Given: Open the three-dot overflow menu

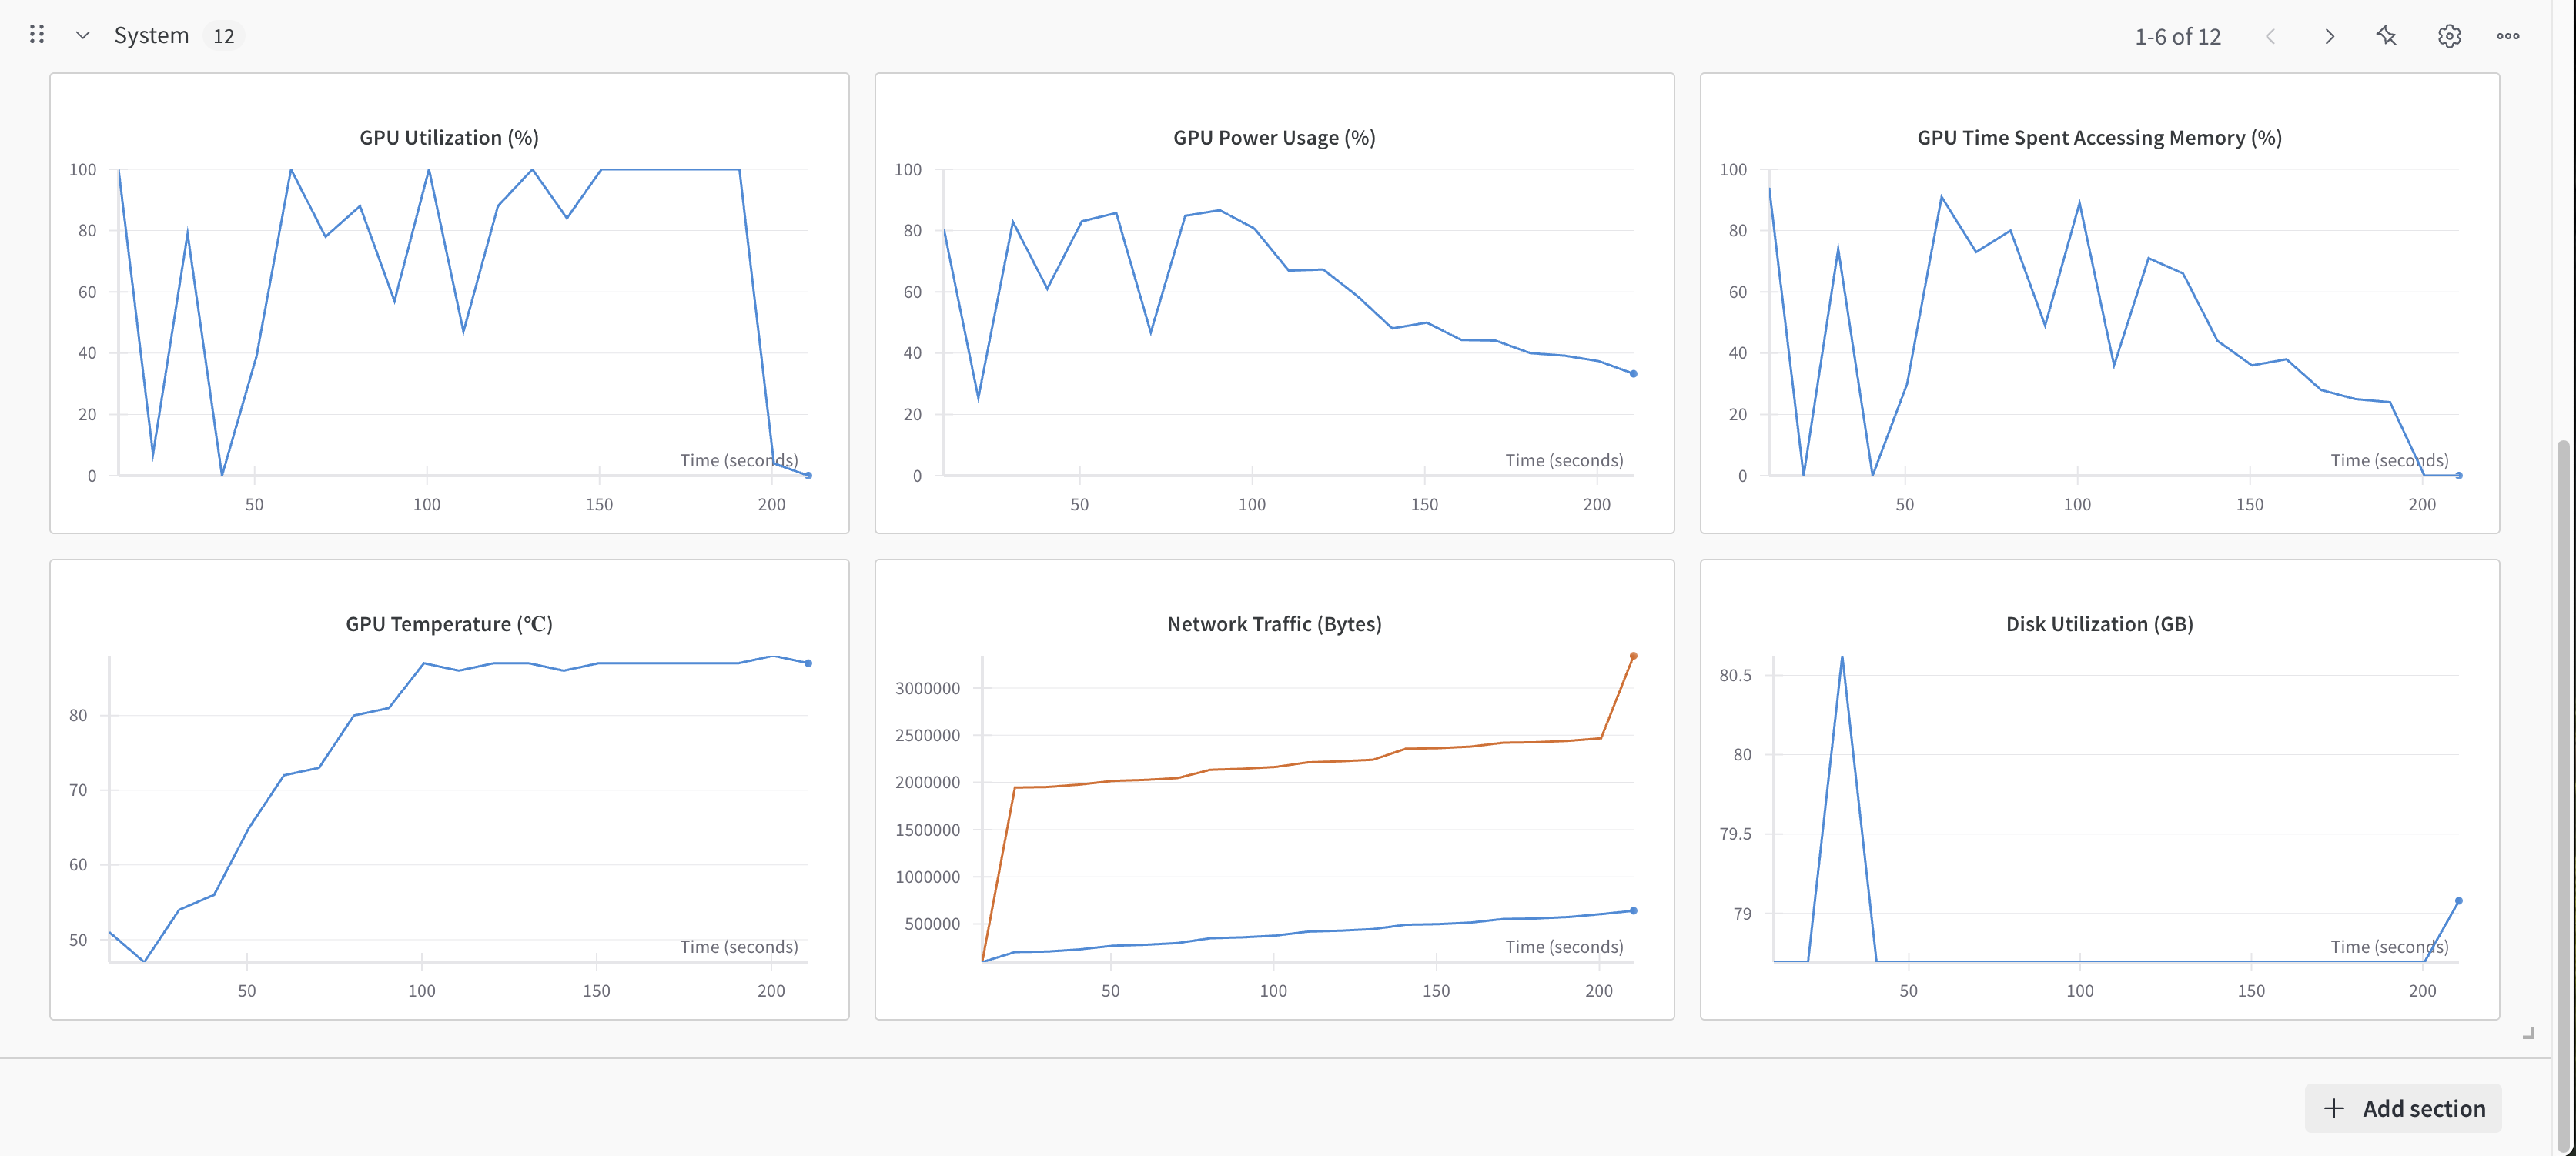Looking at the screenshot, I should tap(2508, 36).
